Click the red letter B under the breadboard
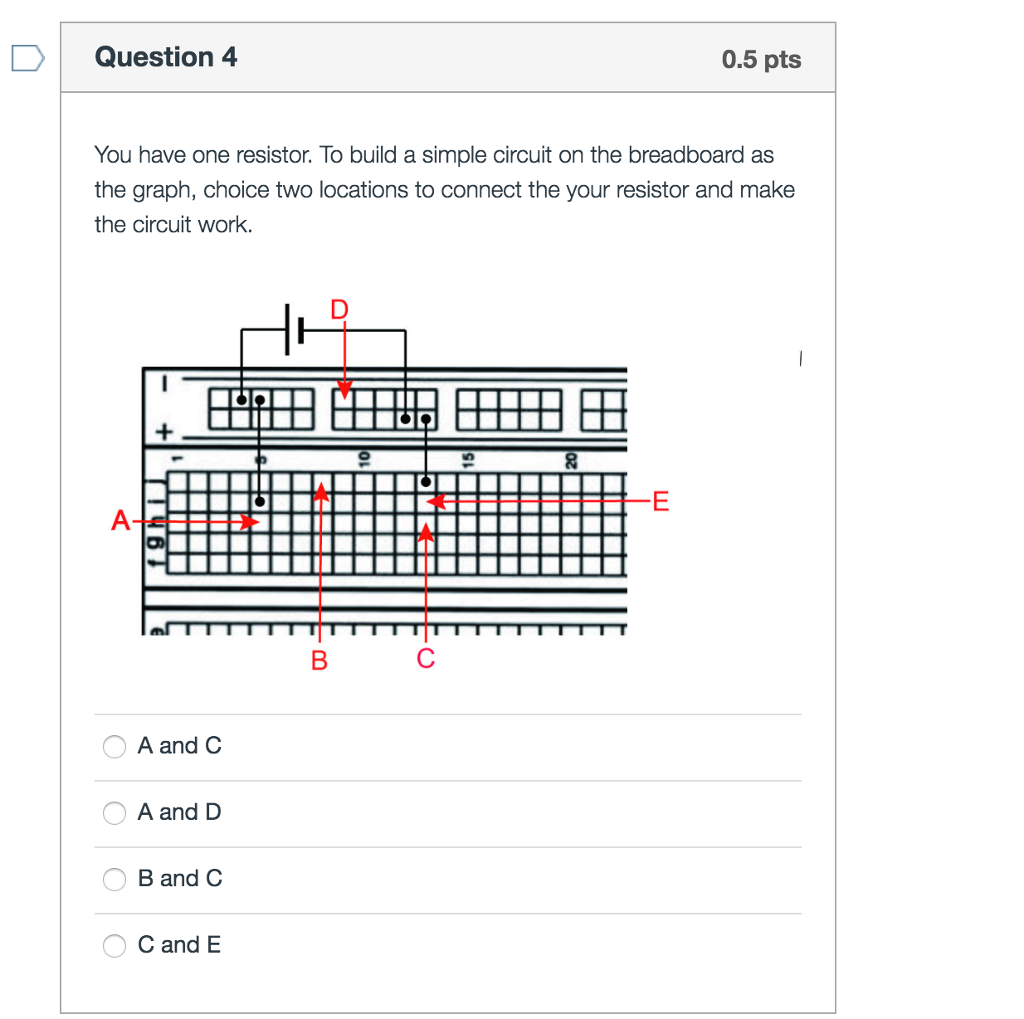Image resolution: width=1024 pixels, height=1019 pixels. (x=319, y=659)
